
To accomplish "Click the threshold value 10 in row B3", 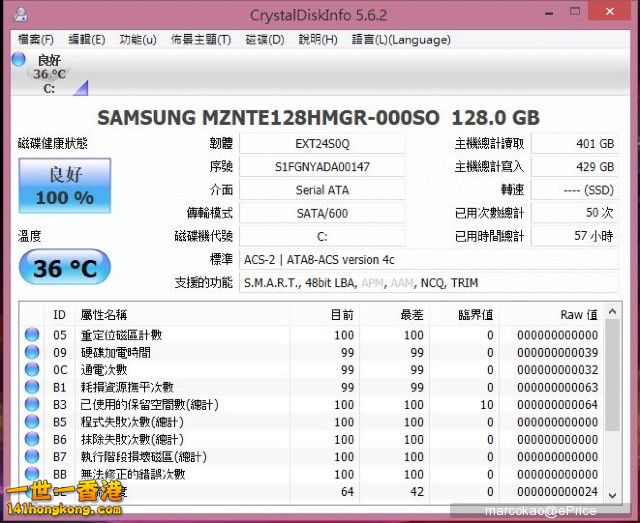I will tap(487, 405).
